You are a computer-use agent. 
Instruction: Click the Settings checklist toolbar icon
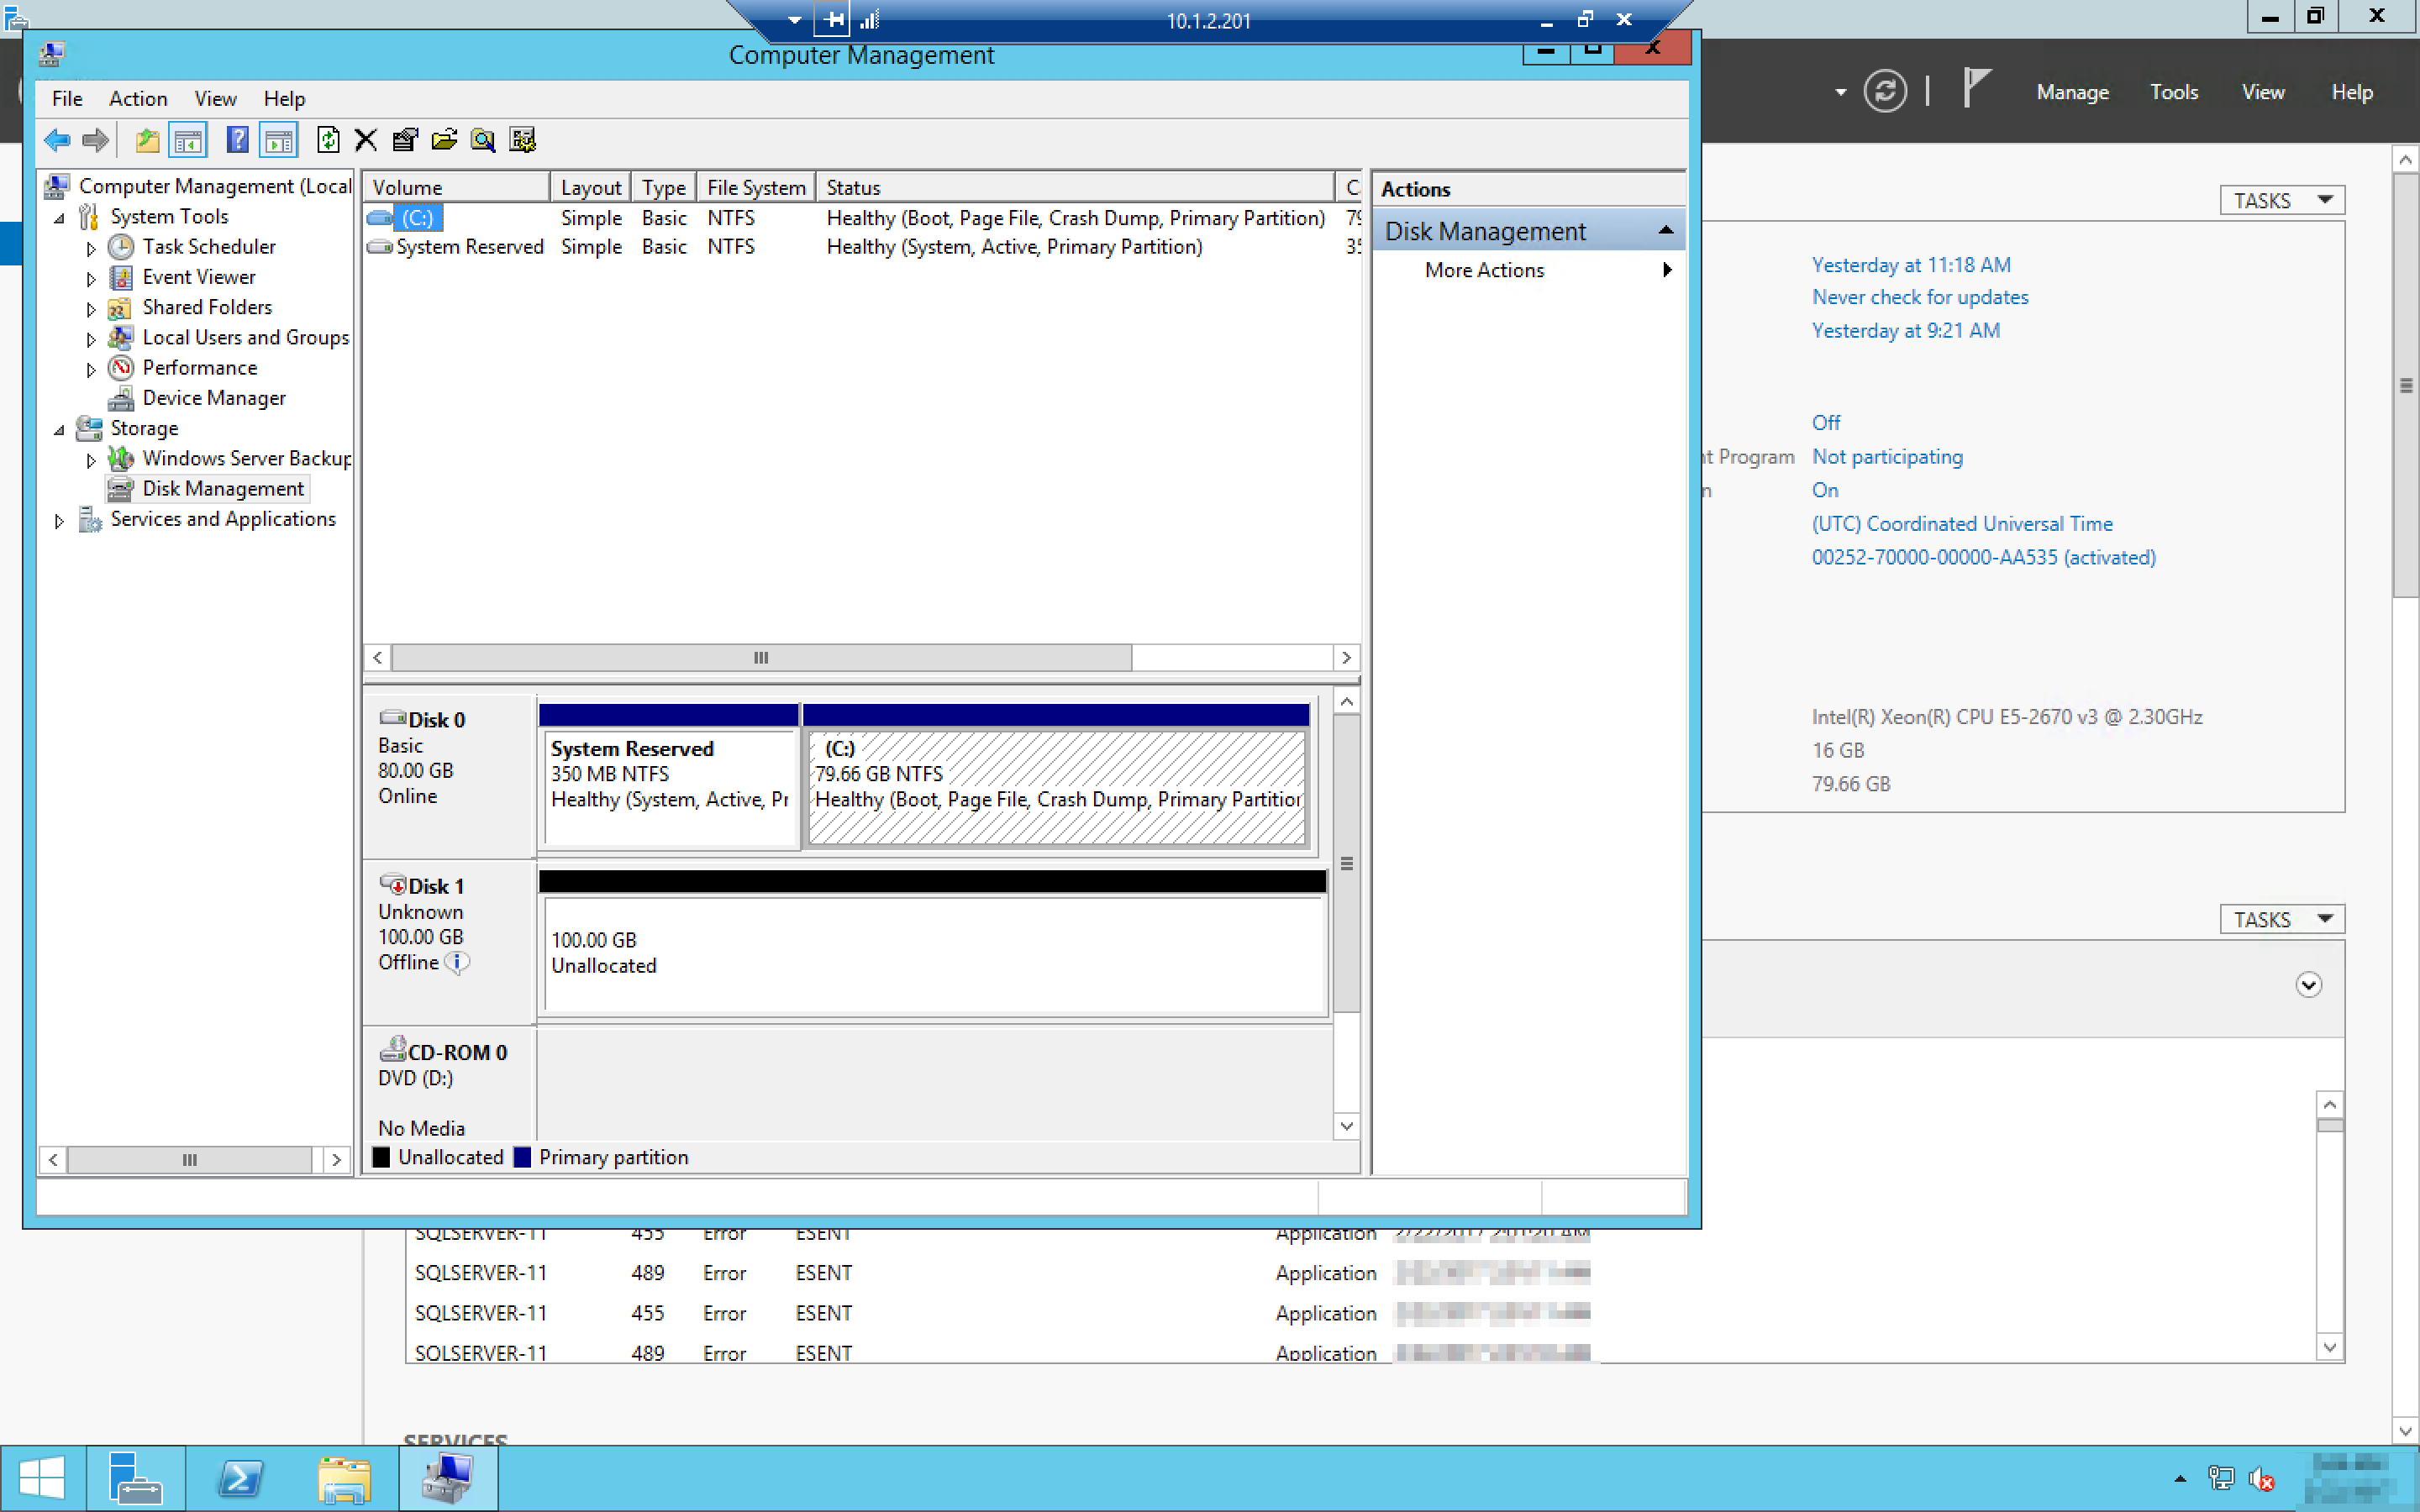[522, 140]
